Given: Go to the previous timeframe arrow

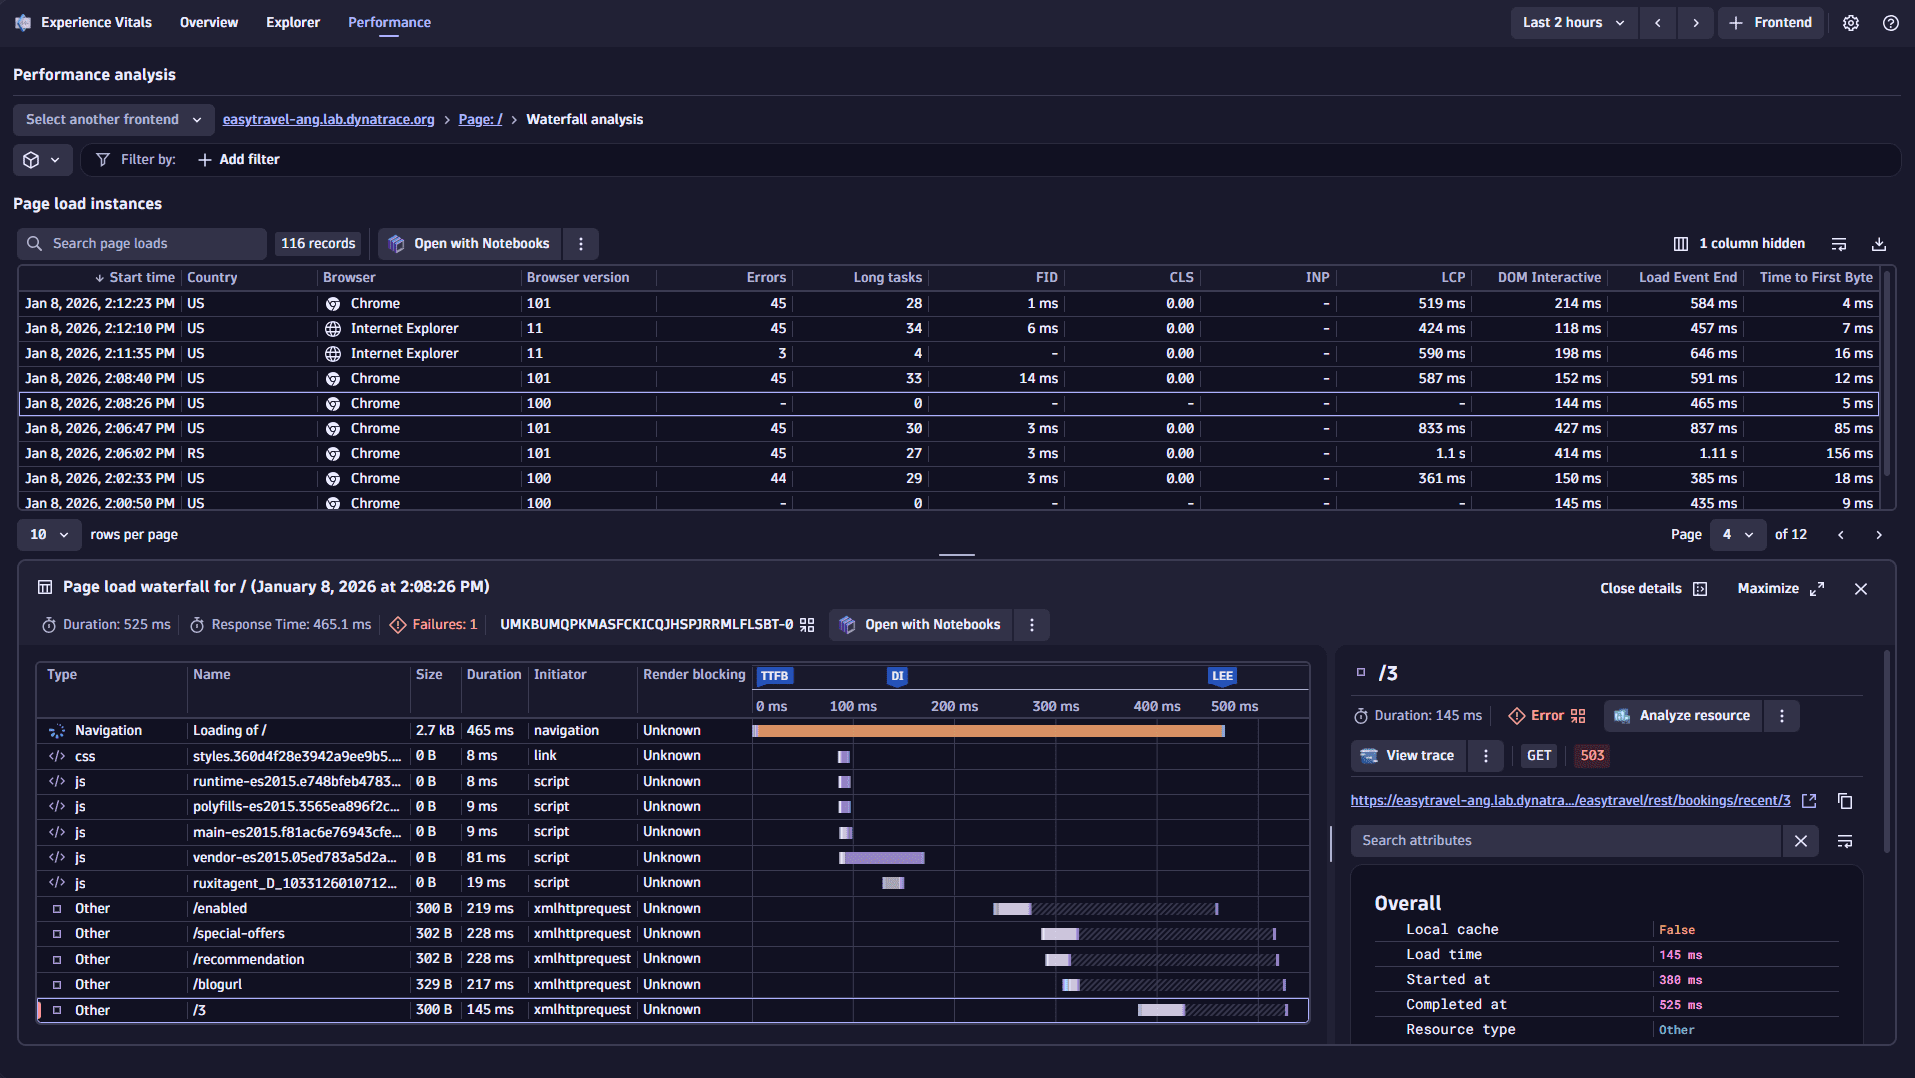Looking at the screenshot, I should pos(1657,23).
